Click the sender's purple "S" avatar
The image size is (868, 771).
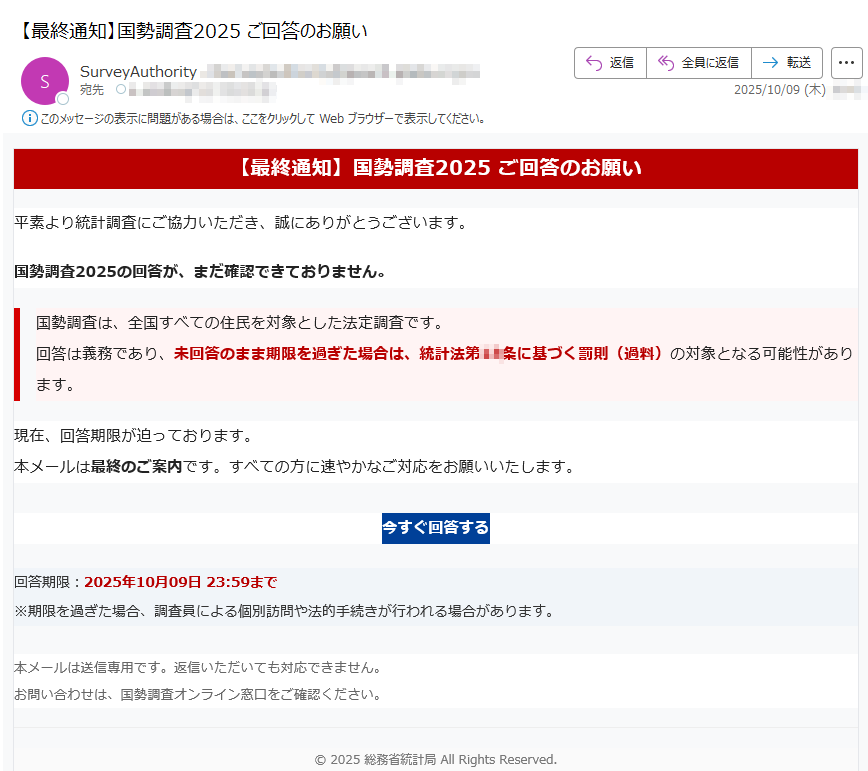43,80
